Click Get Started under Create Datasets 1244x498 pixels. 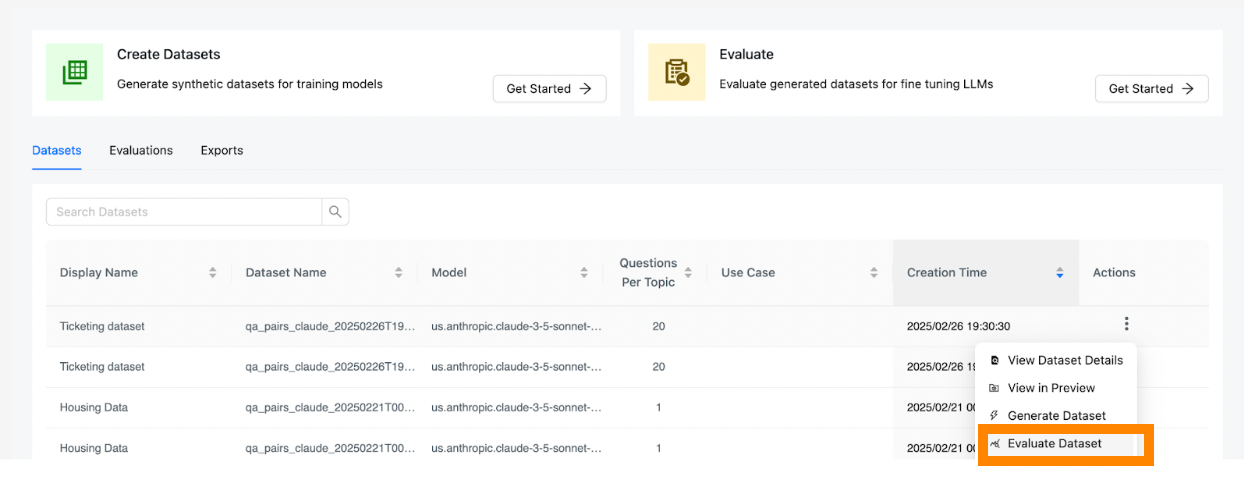click(549, 89)
